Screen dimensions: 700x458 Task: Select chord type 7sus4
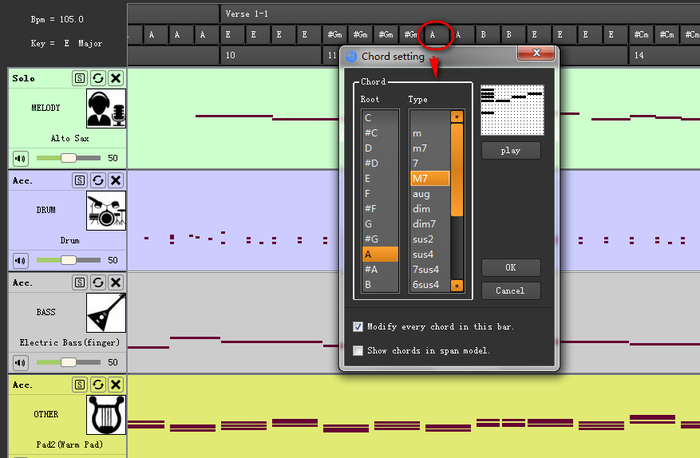(x=430, y=270)
